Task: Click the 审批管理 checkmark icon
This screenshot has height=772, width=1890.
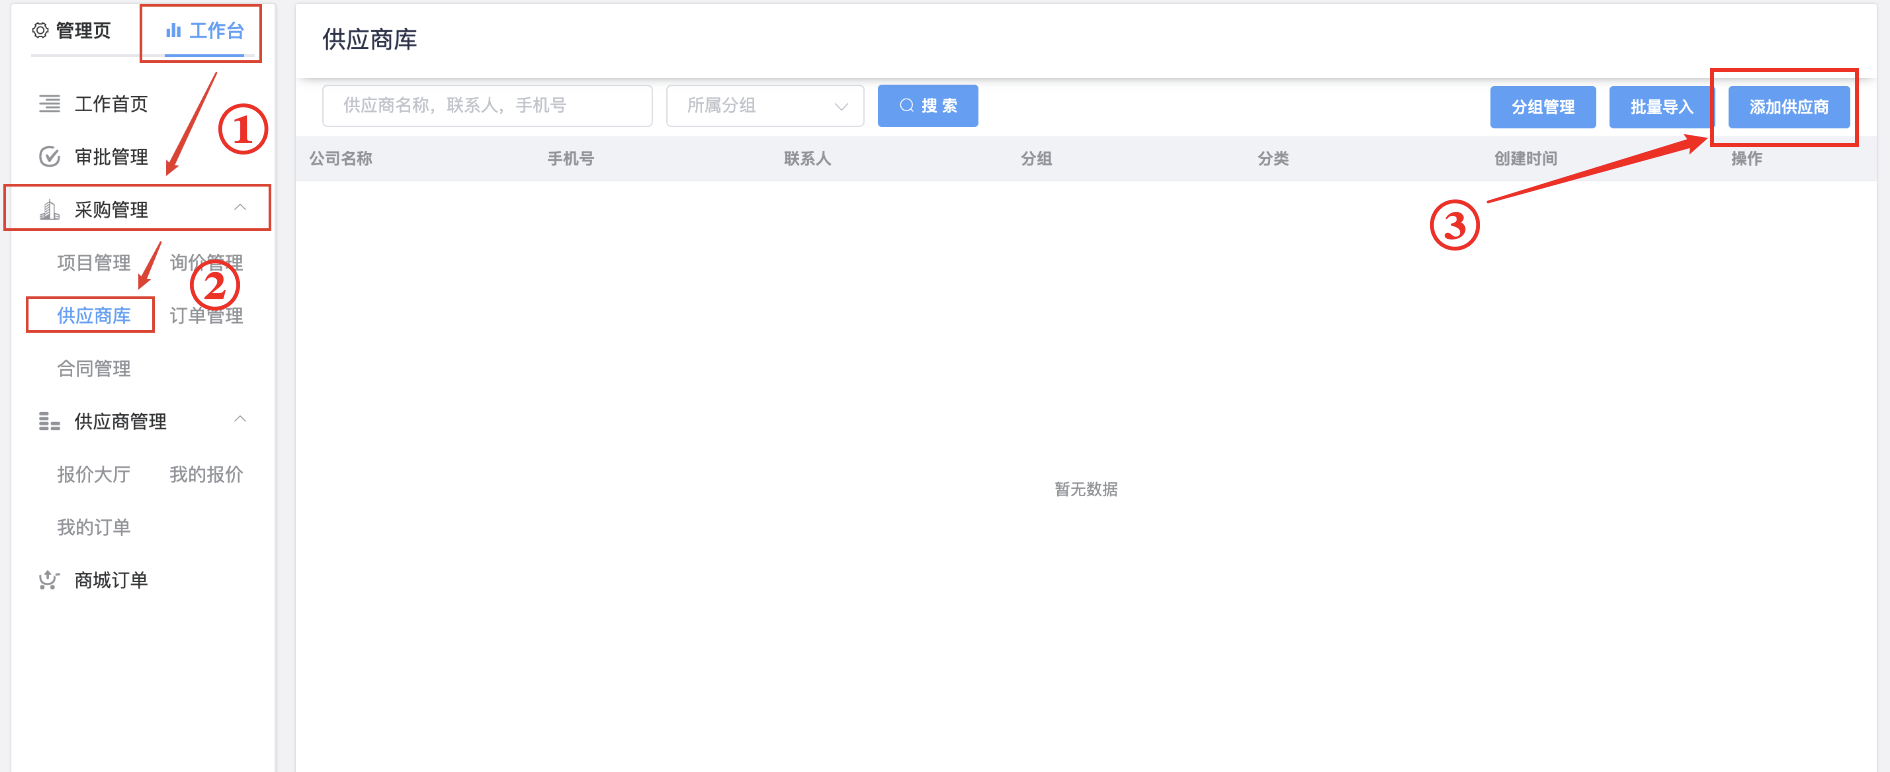Action: click(x=49, y=157)
